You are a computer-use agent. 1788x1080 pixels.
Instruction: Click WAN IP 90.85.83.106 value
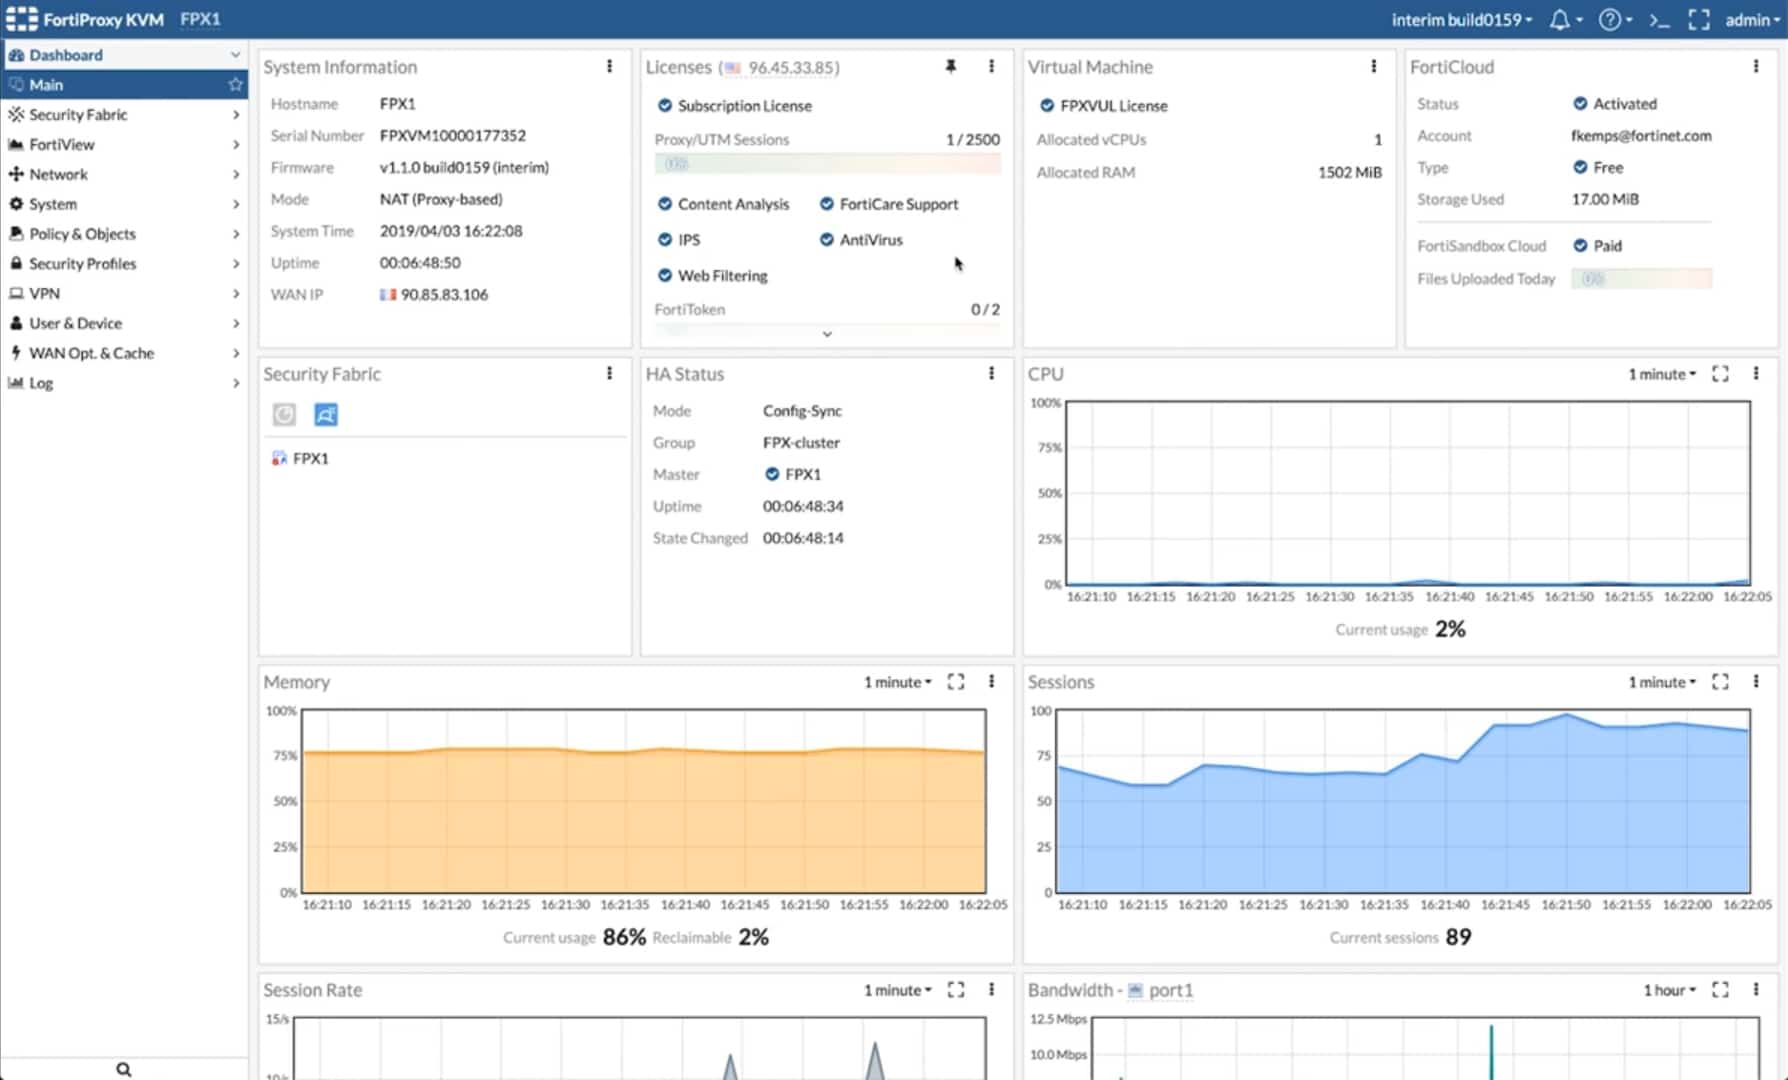click(434, 295)
